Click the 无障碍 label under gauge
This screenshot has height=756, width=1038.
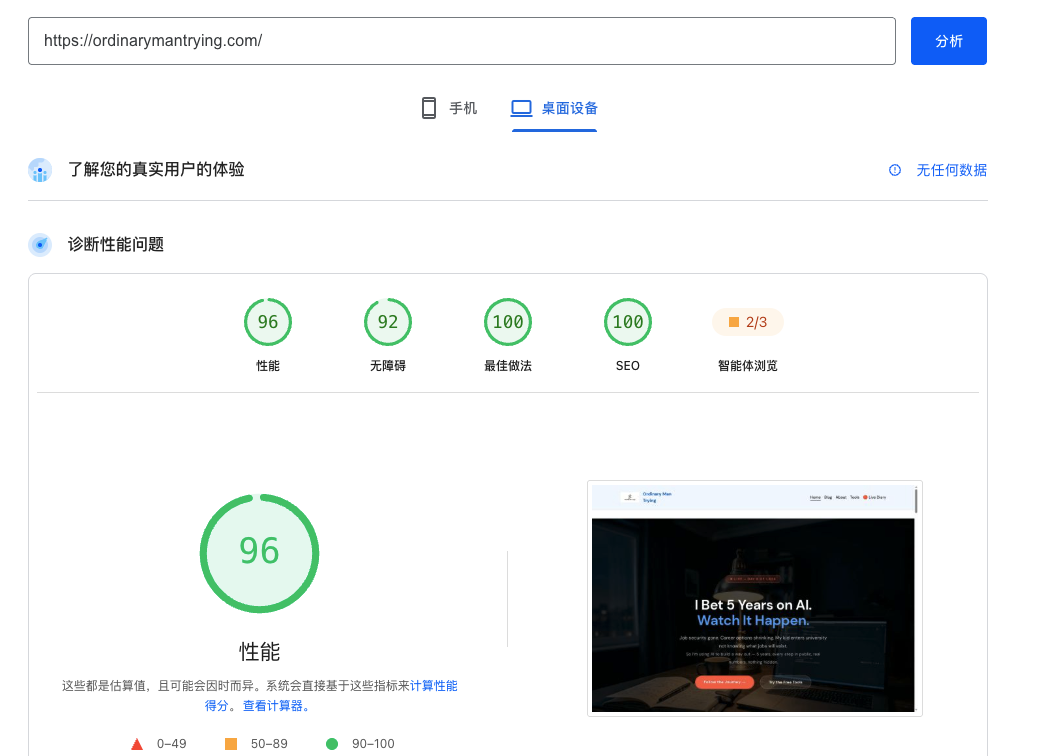point(388,365)
